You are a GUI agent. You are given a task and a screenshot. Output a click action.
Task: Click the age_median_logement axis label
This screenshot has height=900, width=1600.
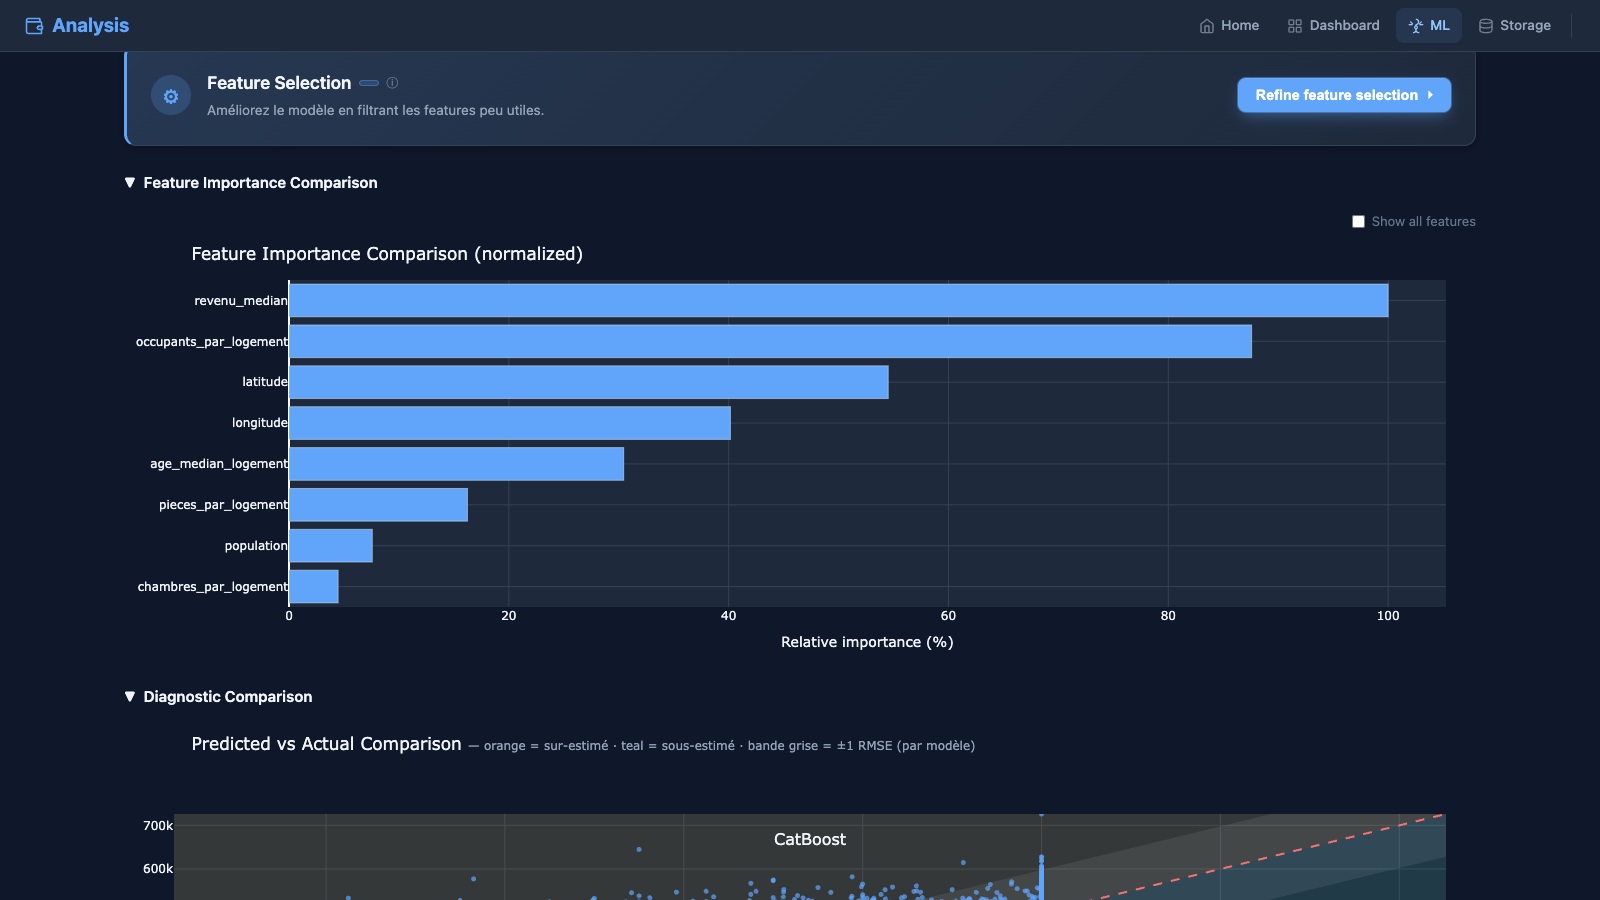pos(219,464)
